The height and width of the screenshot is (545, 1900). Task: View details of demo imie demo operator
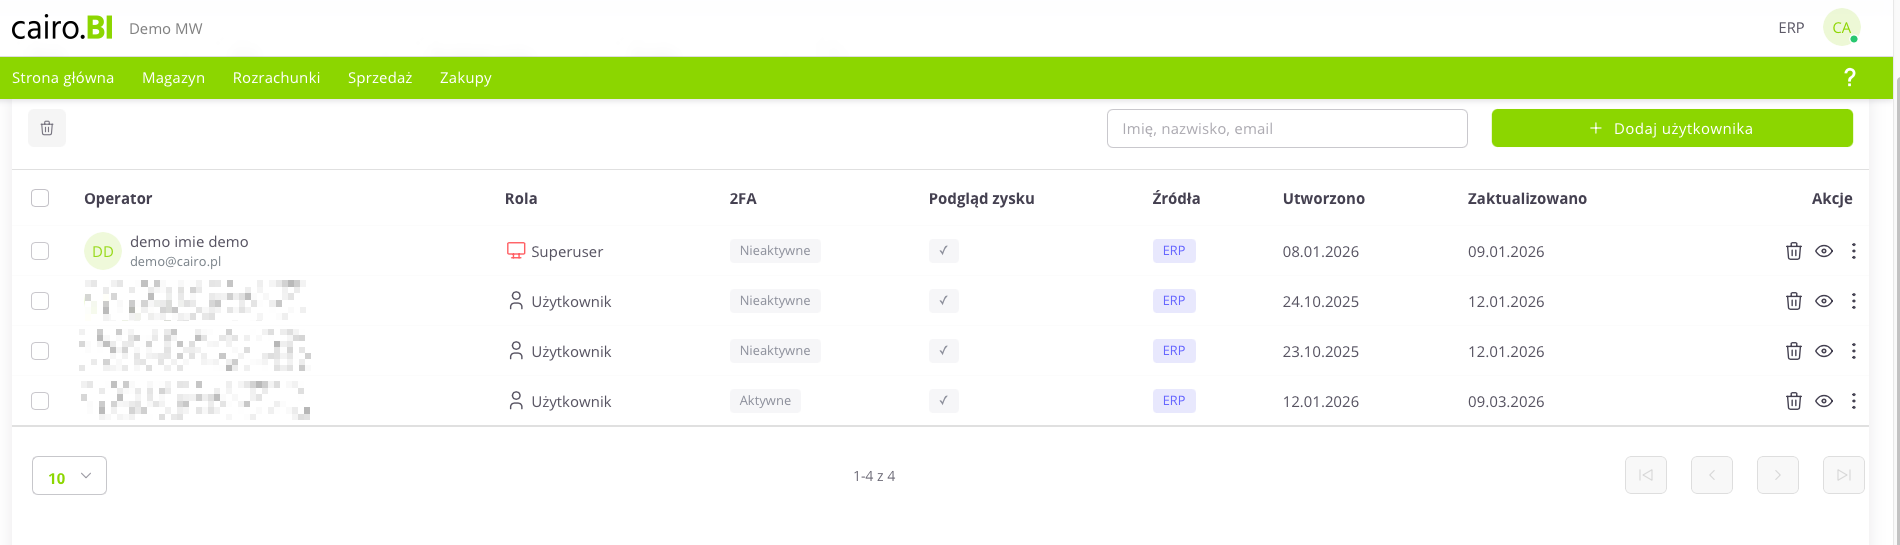1824,251
